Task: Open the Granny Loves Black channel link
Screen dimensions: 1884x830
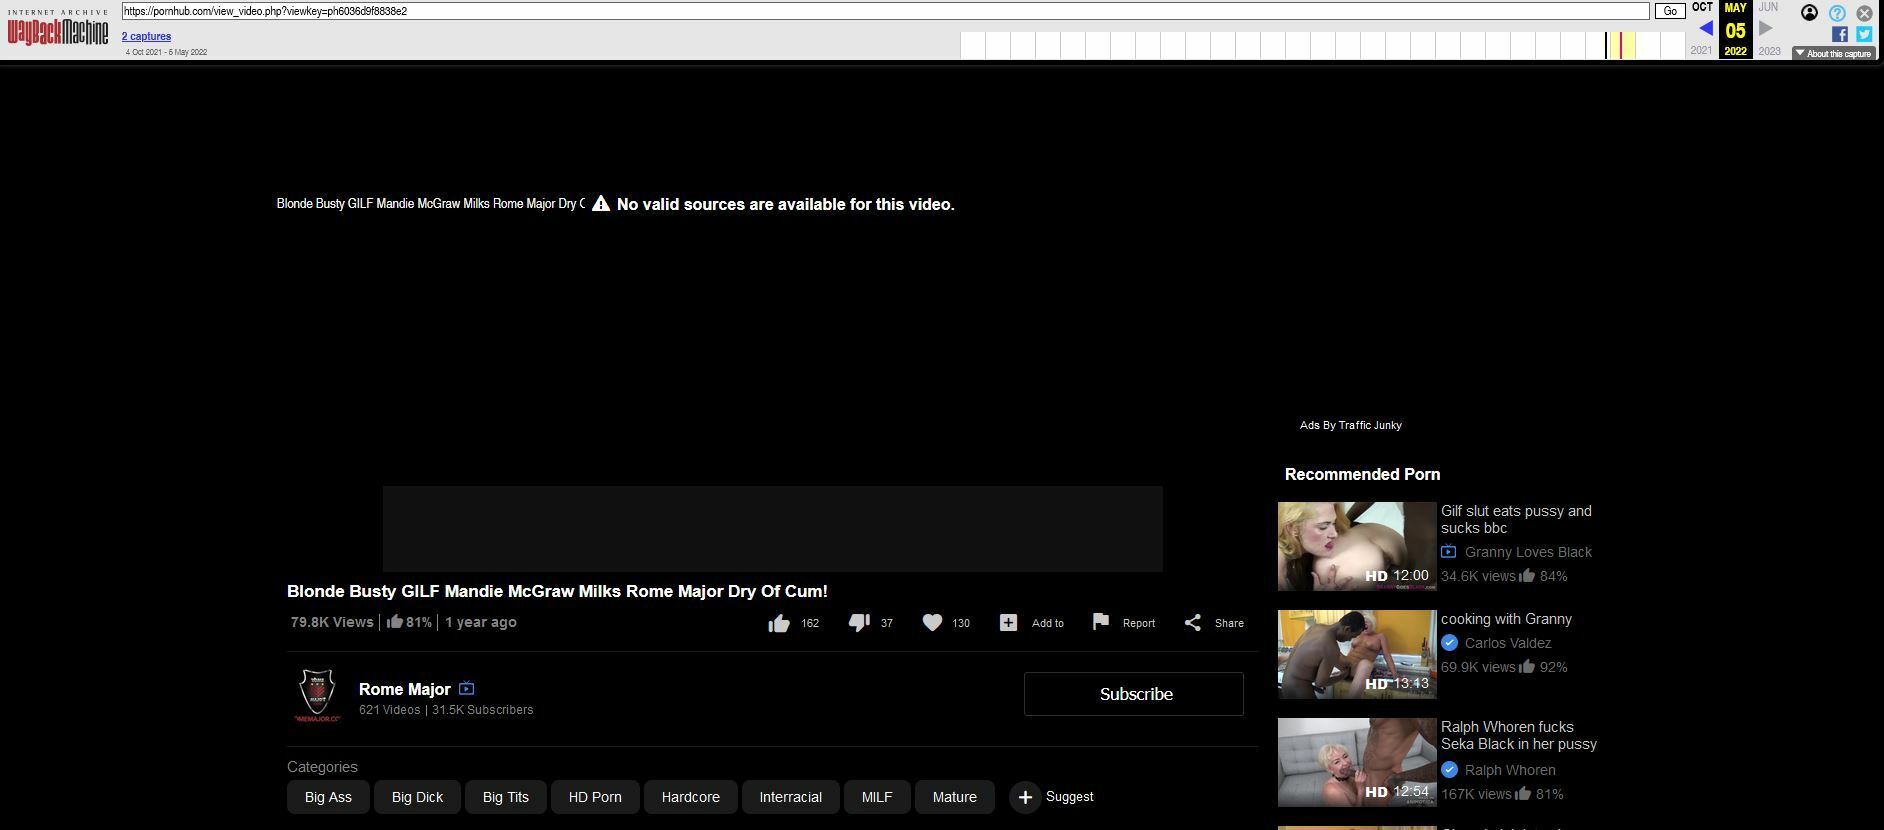Action: [x=1528, y=552]
